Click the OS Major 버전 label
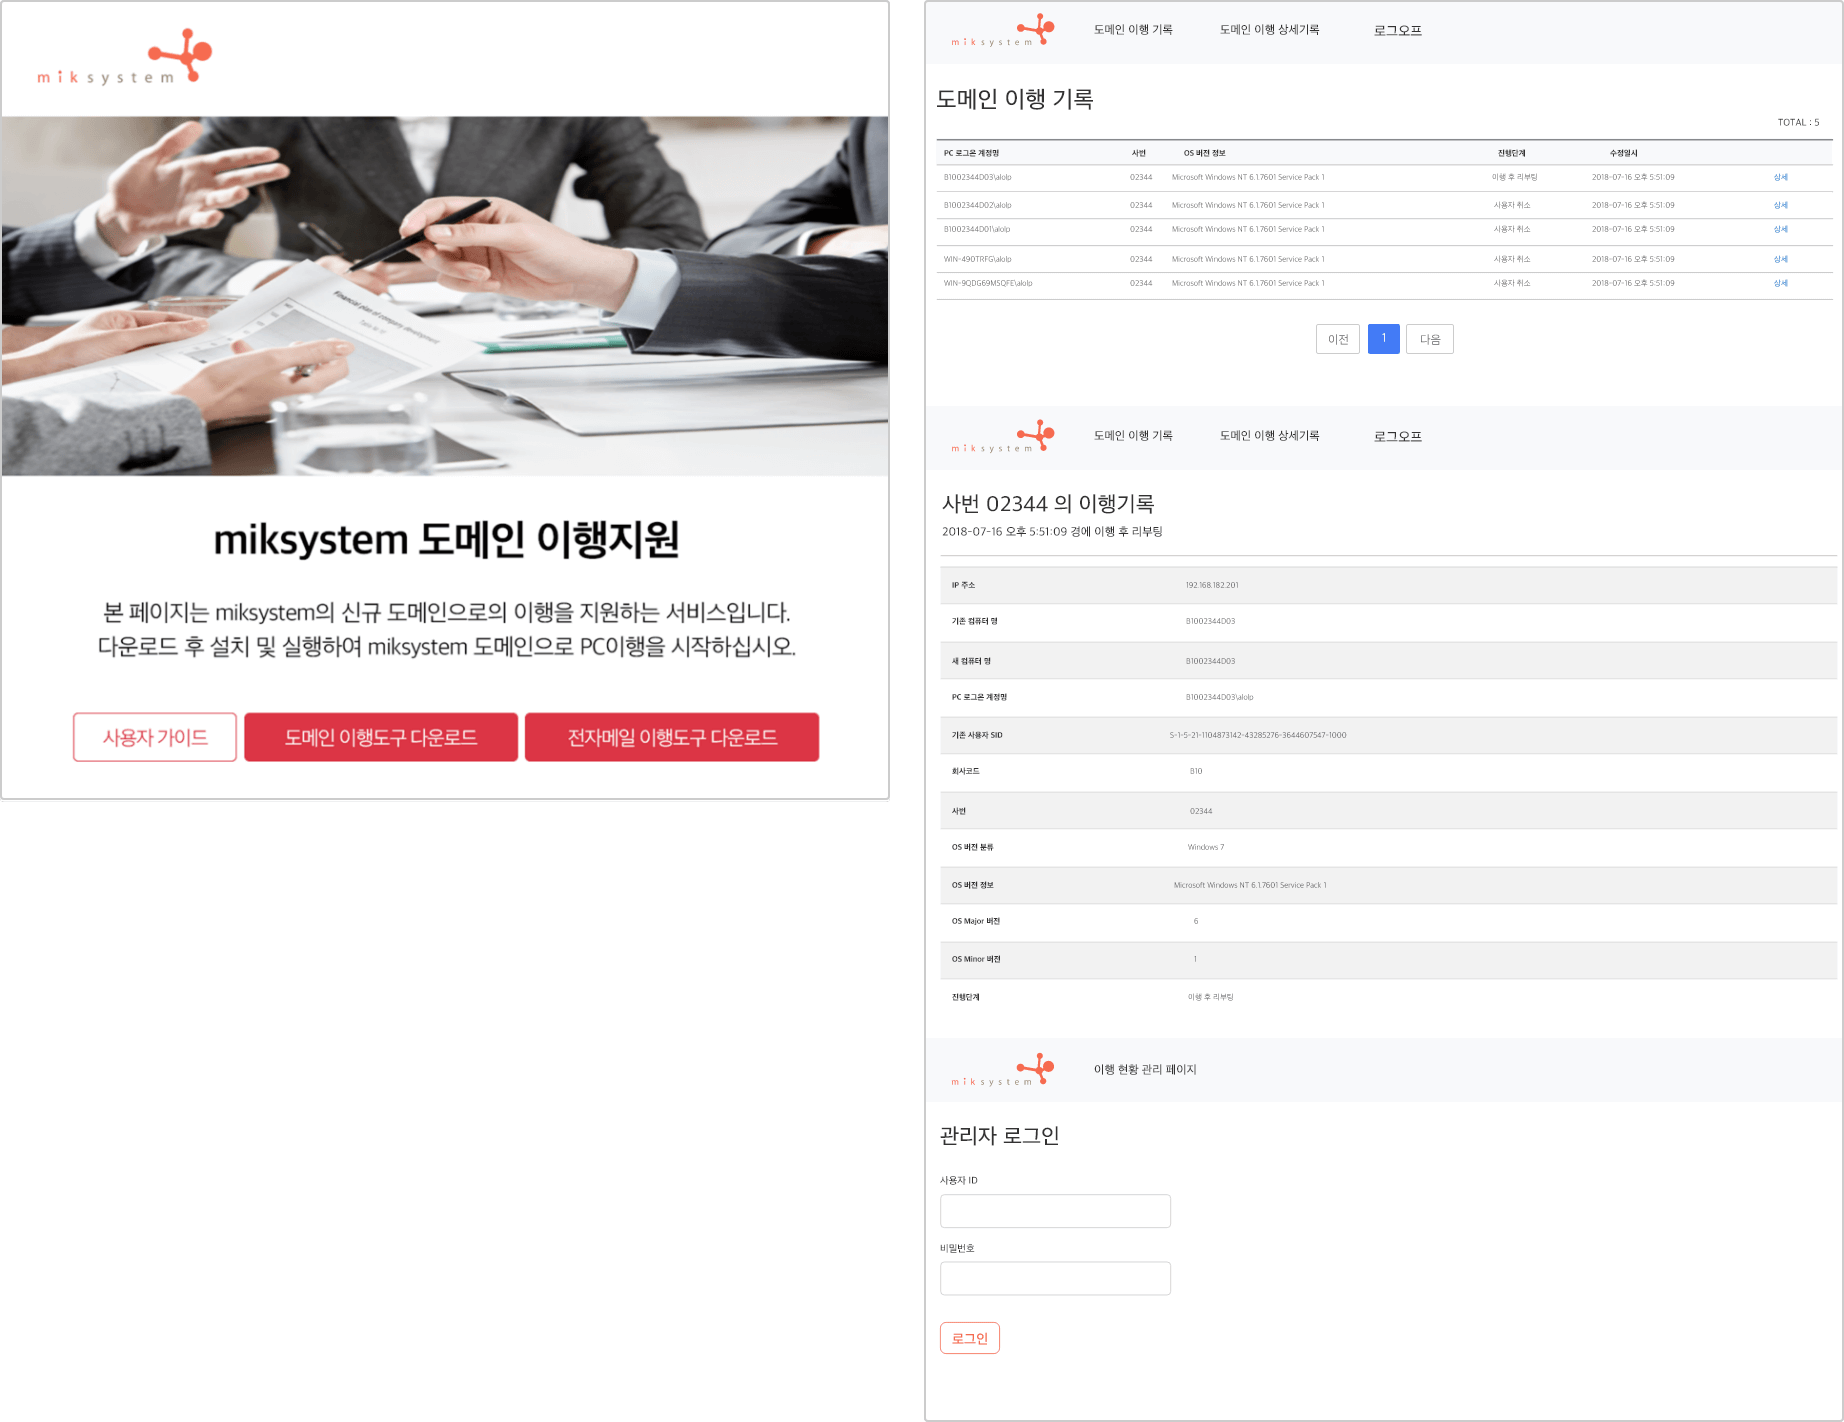The image size is (1844, 1422). click(975, 922)
